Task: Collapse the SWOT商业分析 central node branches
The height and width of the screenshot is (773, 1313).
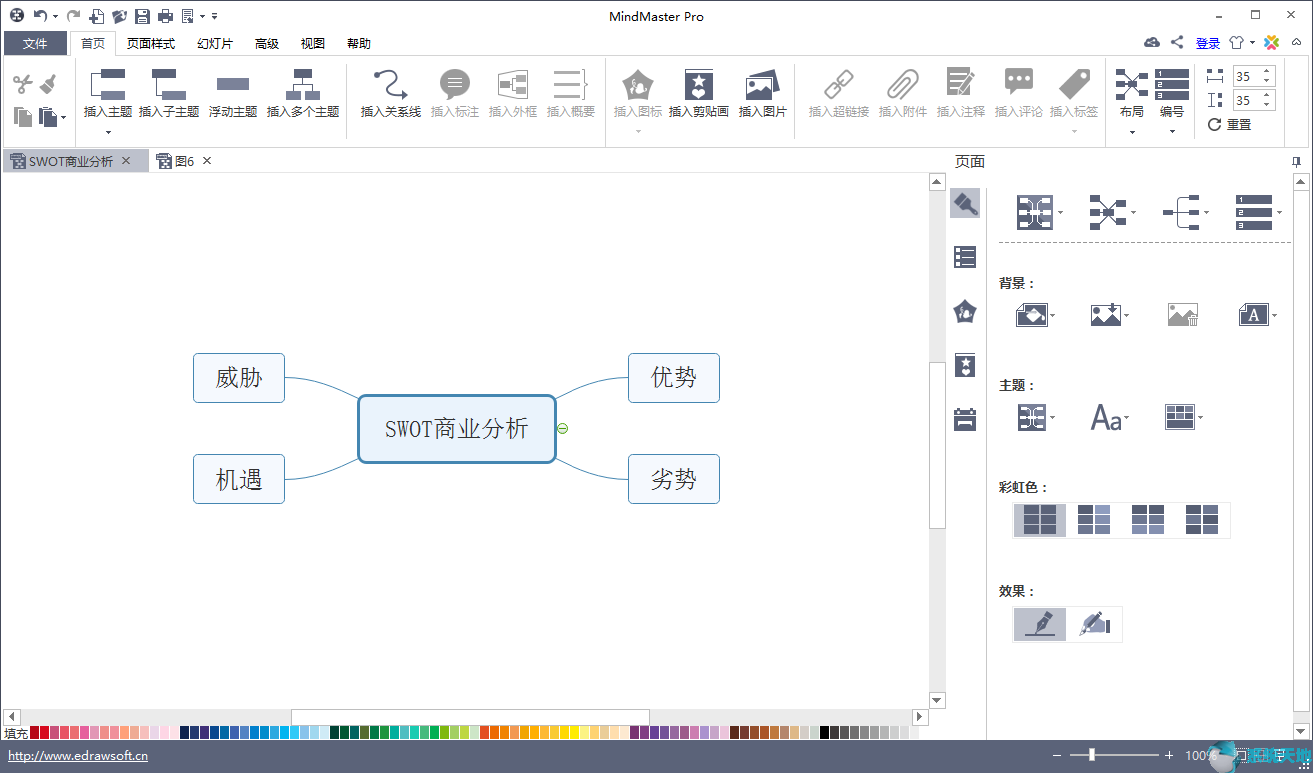Action: (x=563, y=428)
